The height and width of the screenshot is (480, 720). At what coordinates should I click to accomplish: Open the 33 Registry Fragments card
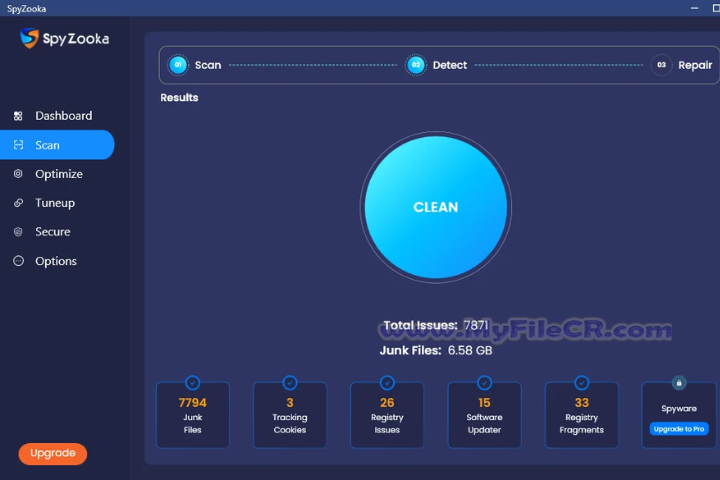[x=582, y=415]
